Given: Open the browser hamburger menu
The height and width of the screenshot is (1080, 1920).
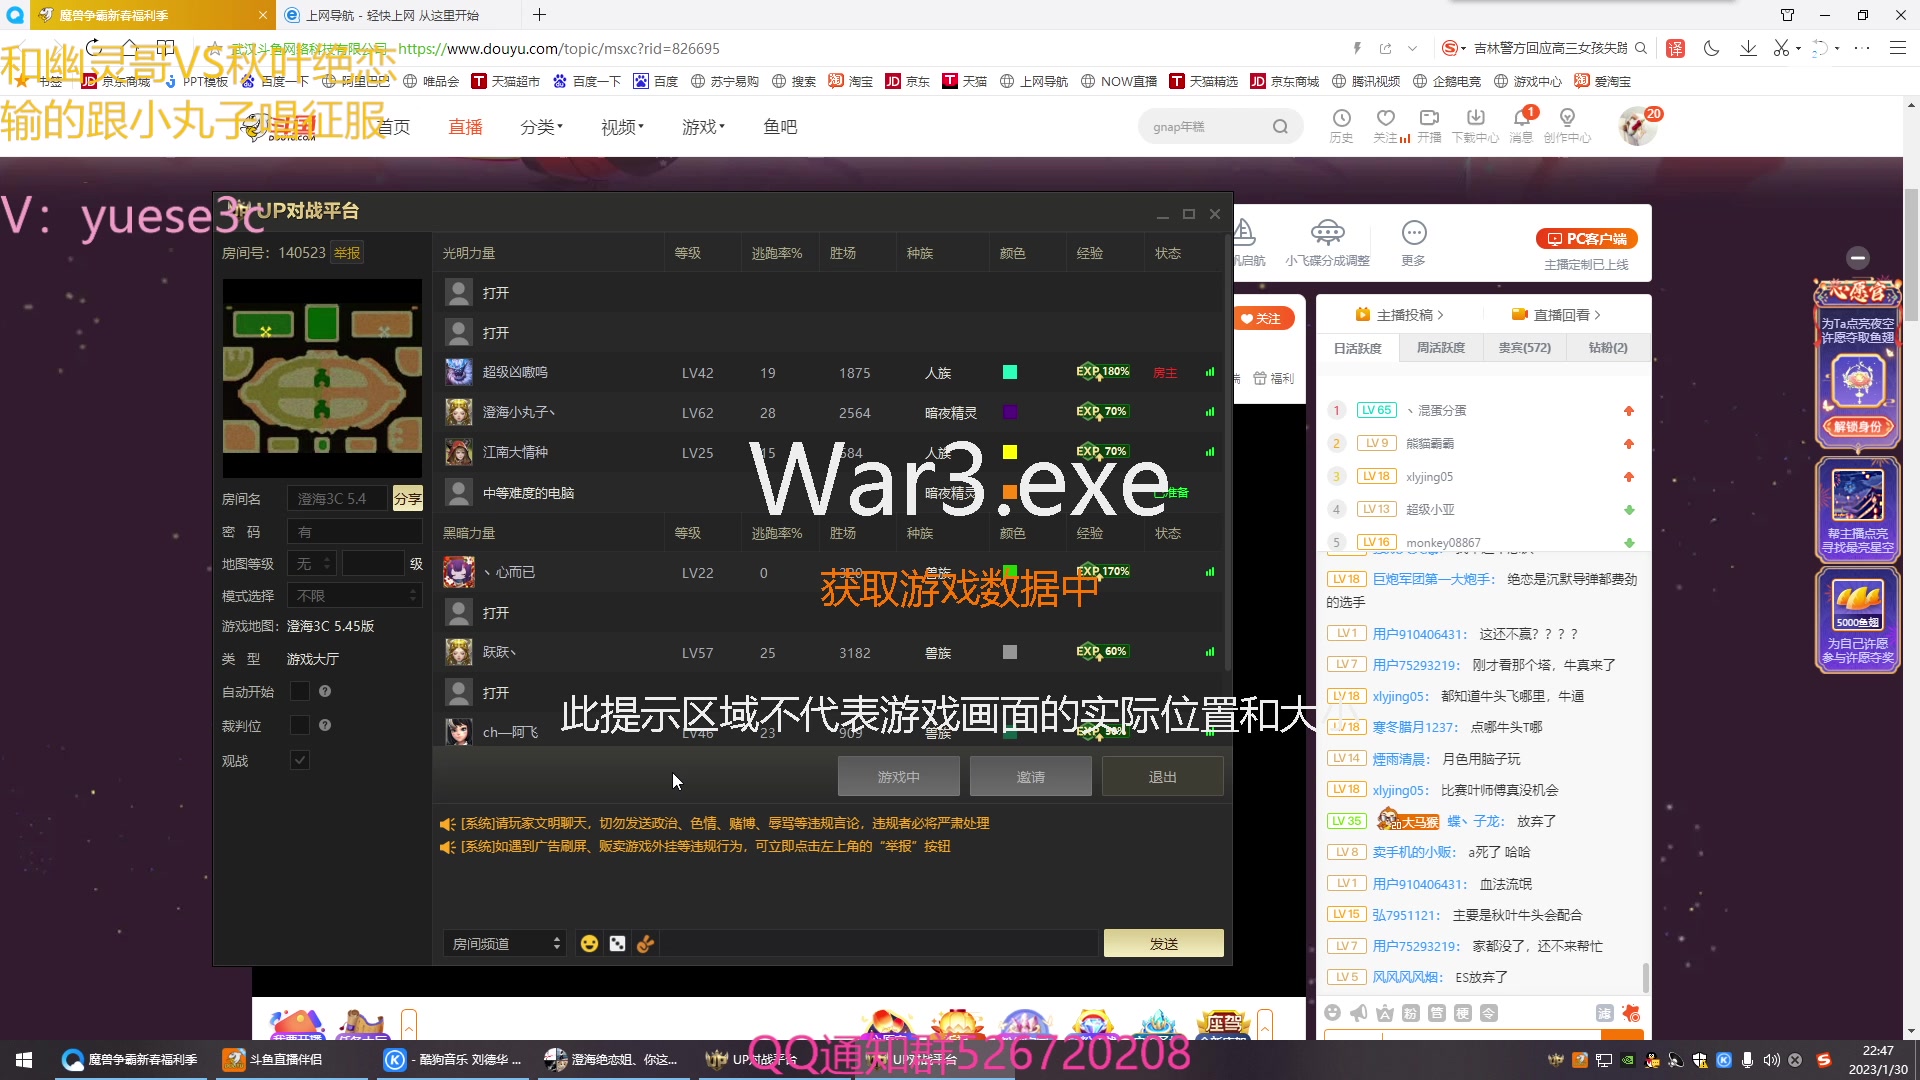Looking at the screenshot, I should click(1898, 48).
